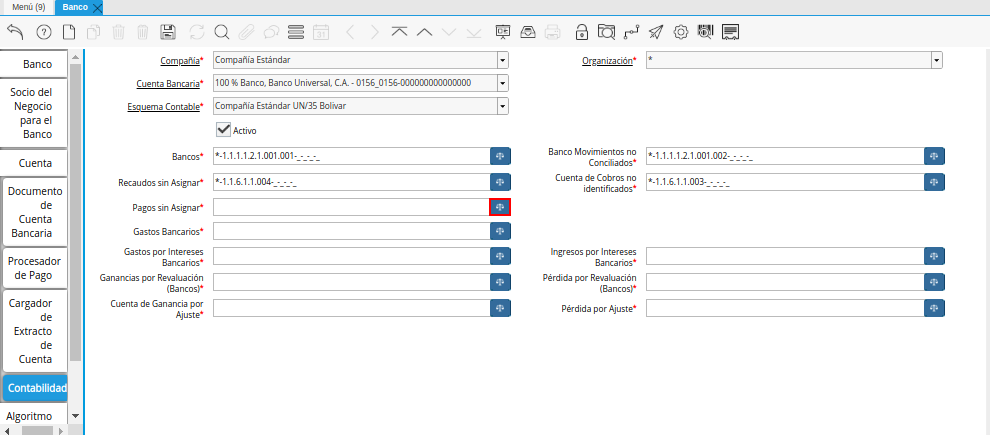The height and width of the screenshot is (435, 990).
Task: Click the Lock padlock icon
Action: coord(581,32)
